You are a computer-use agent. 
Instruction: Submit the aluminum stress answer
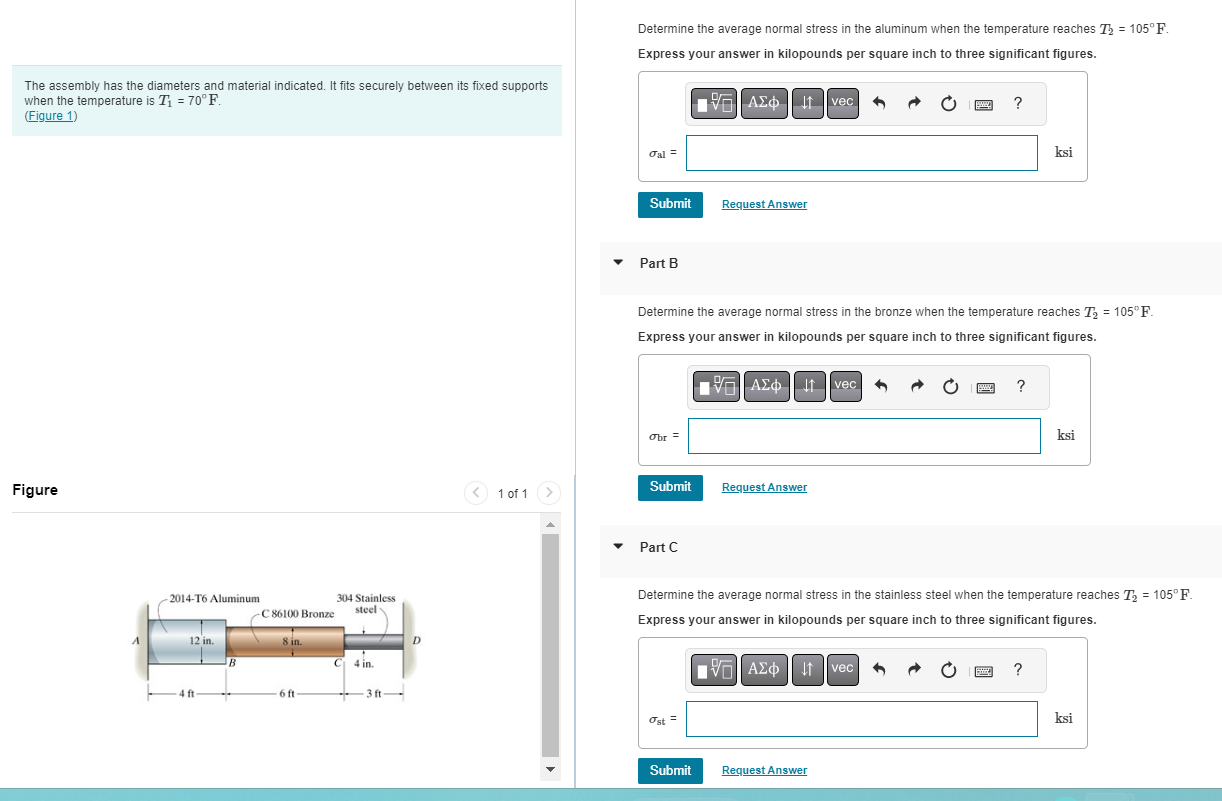670,204
